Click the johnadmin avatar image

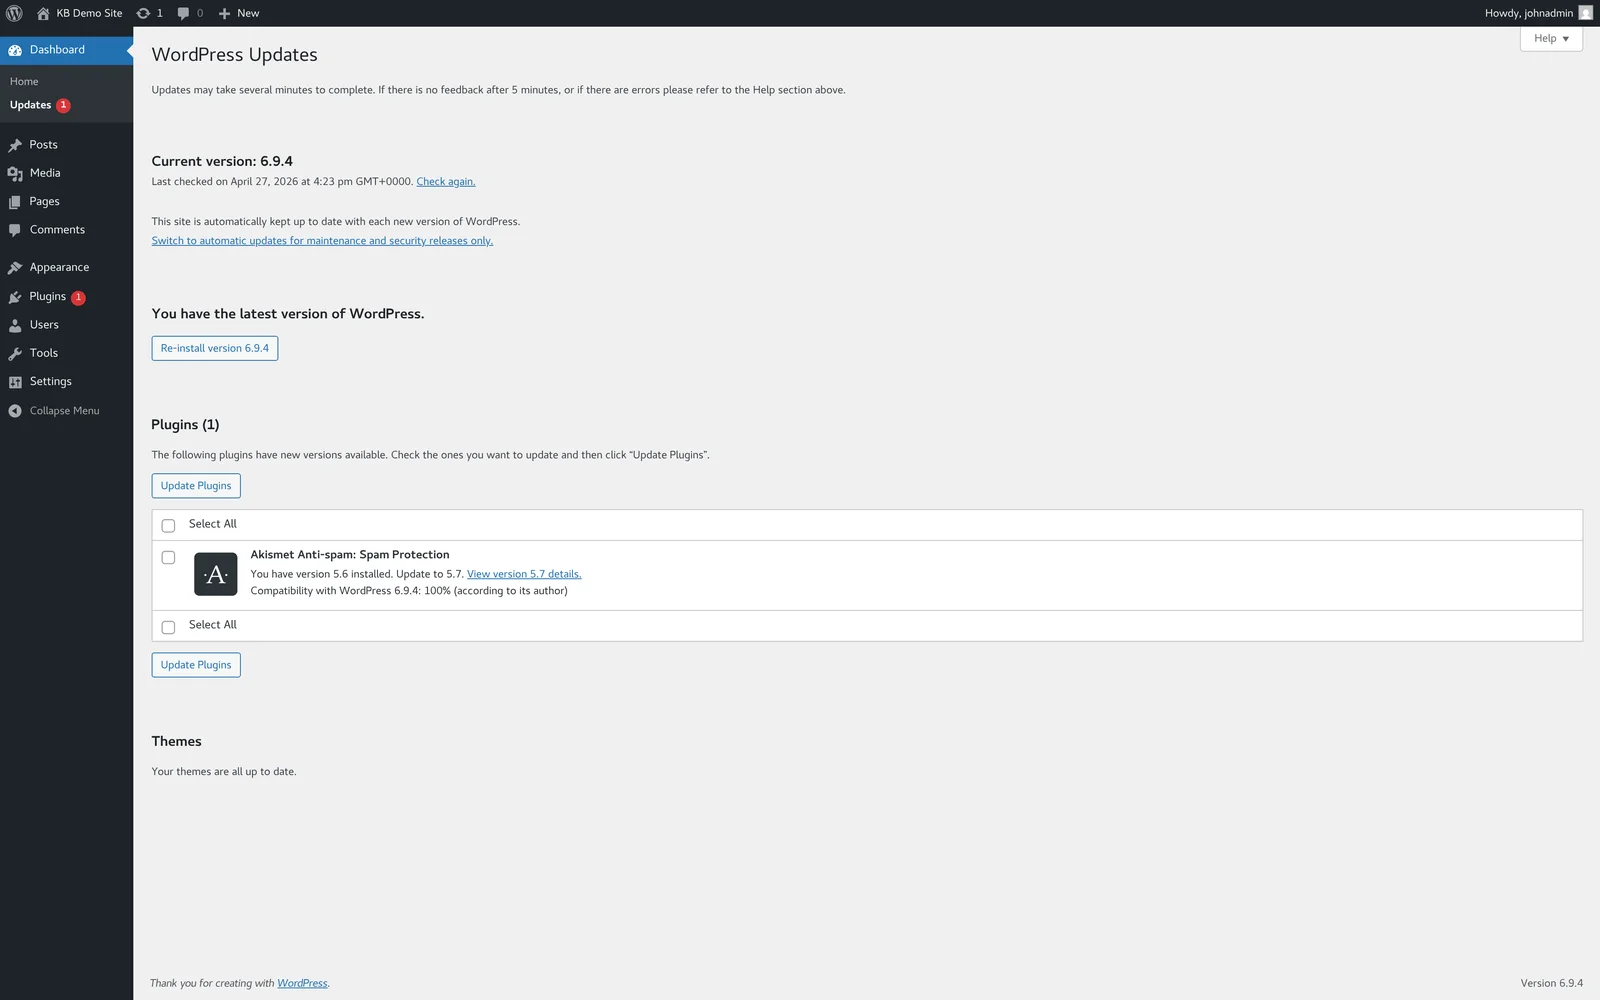click(1585, 13)
